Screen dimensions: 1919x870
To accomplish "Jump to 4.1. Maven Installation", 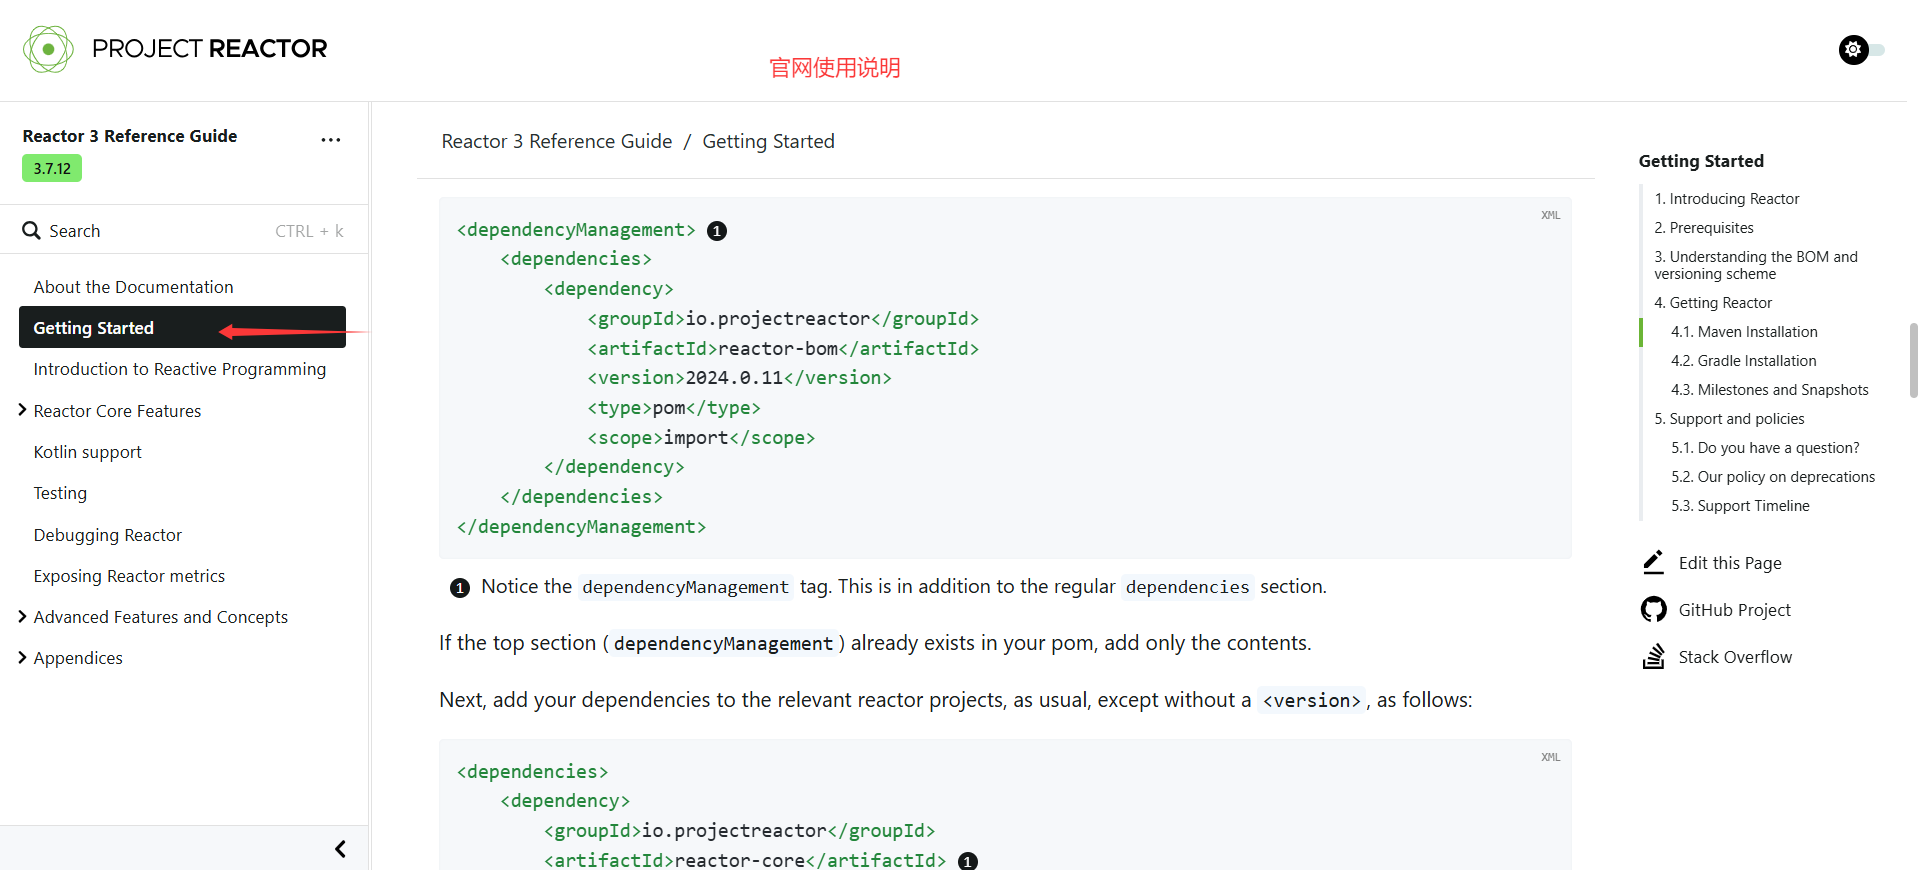I will [1744, 332].
